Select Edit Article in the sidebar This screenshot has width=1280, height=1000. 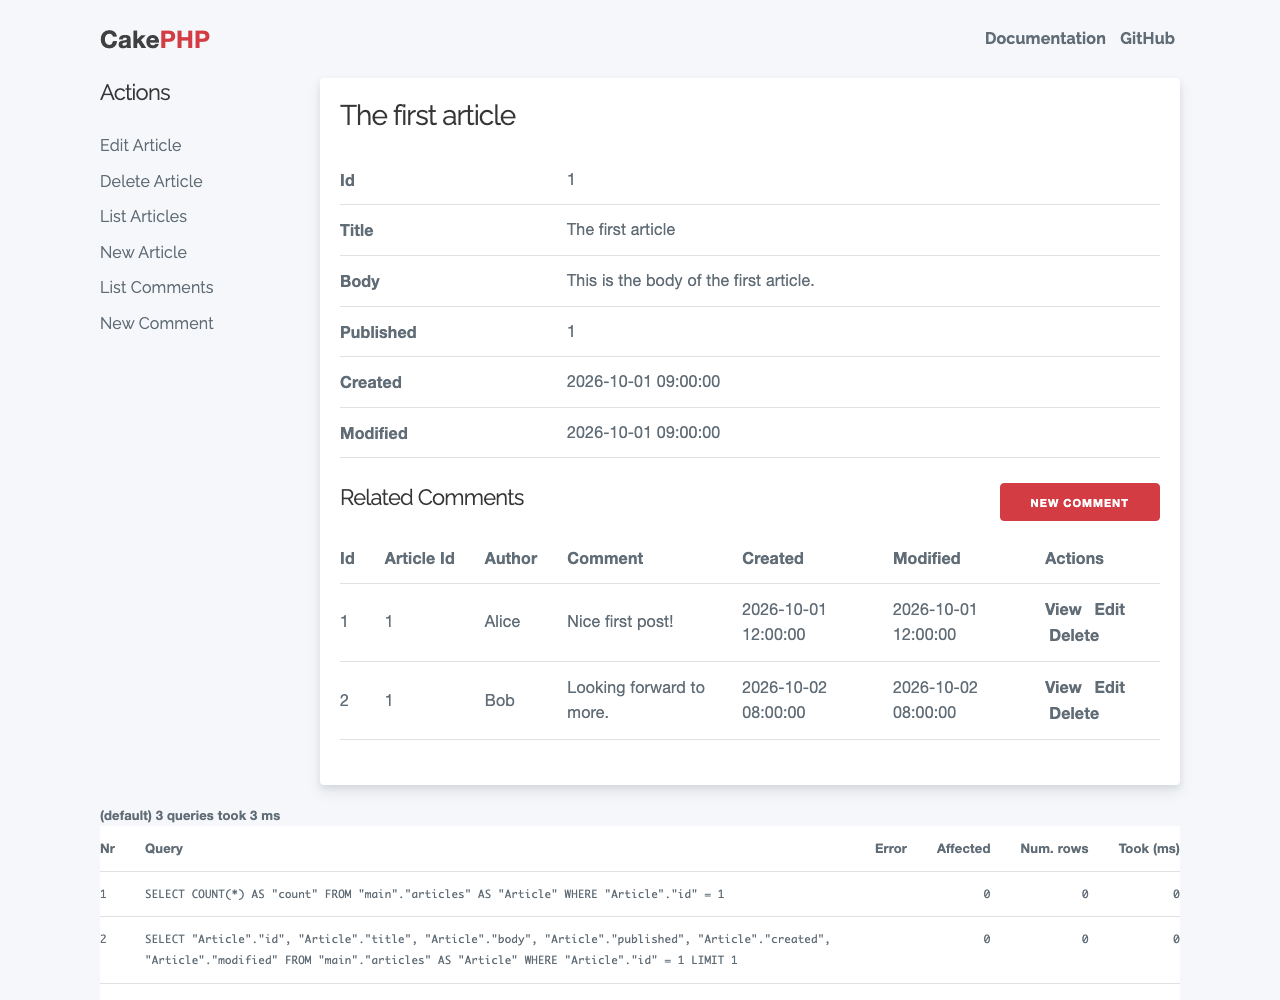141,145
